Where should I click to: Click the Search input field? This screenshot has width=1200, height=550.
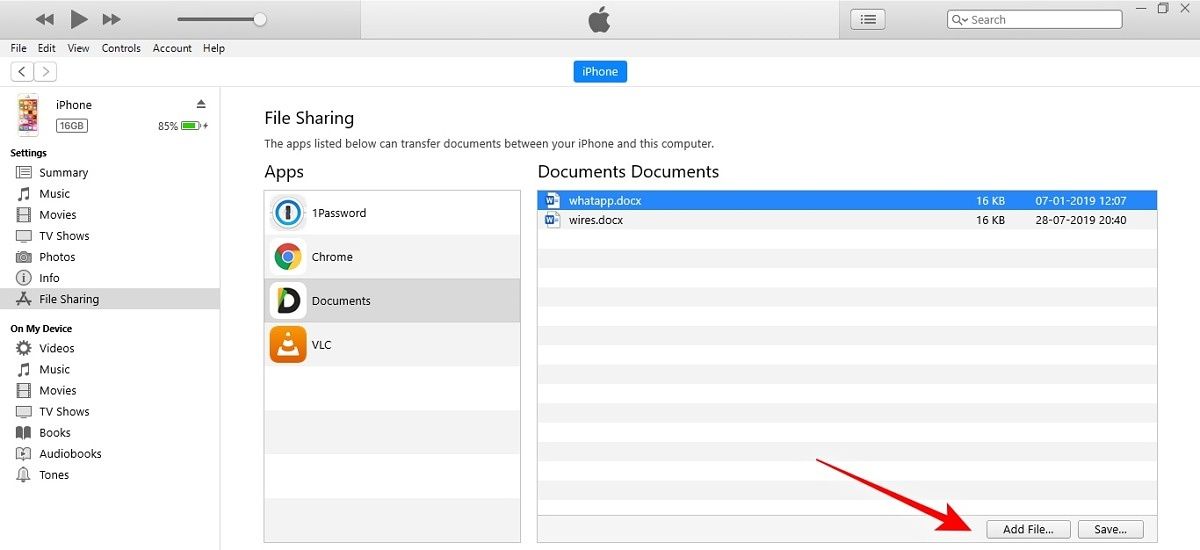(1040, 19)
